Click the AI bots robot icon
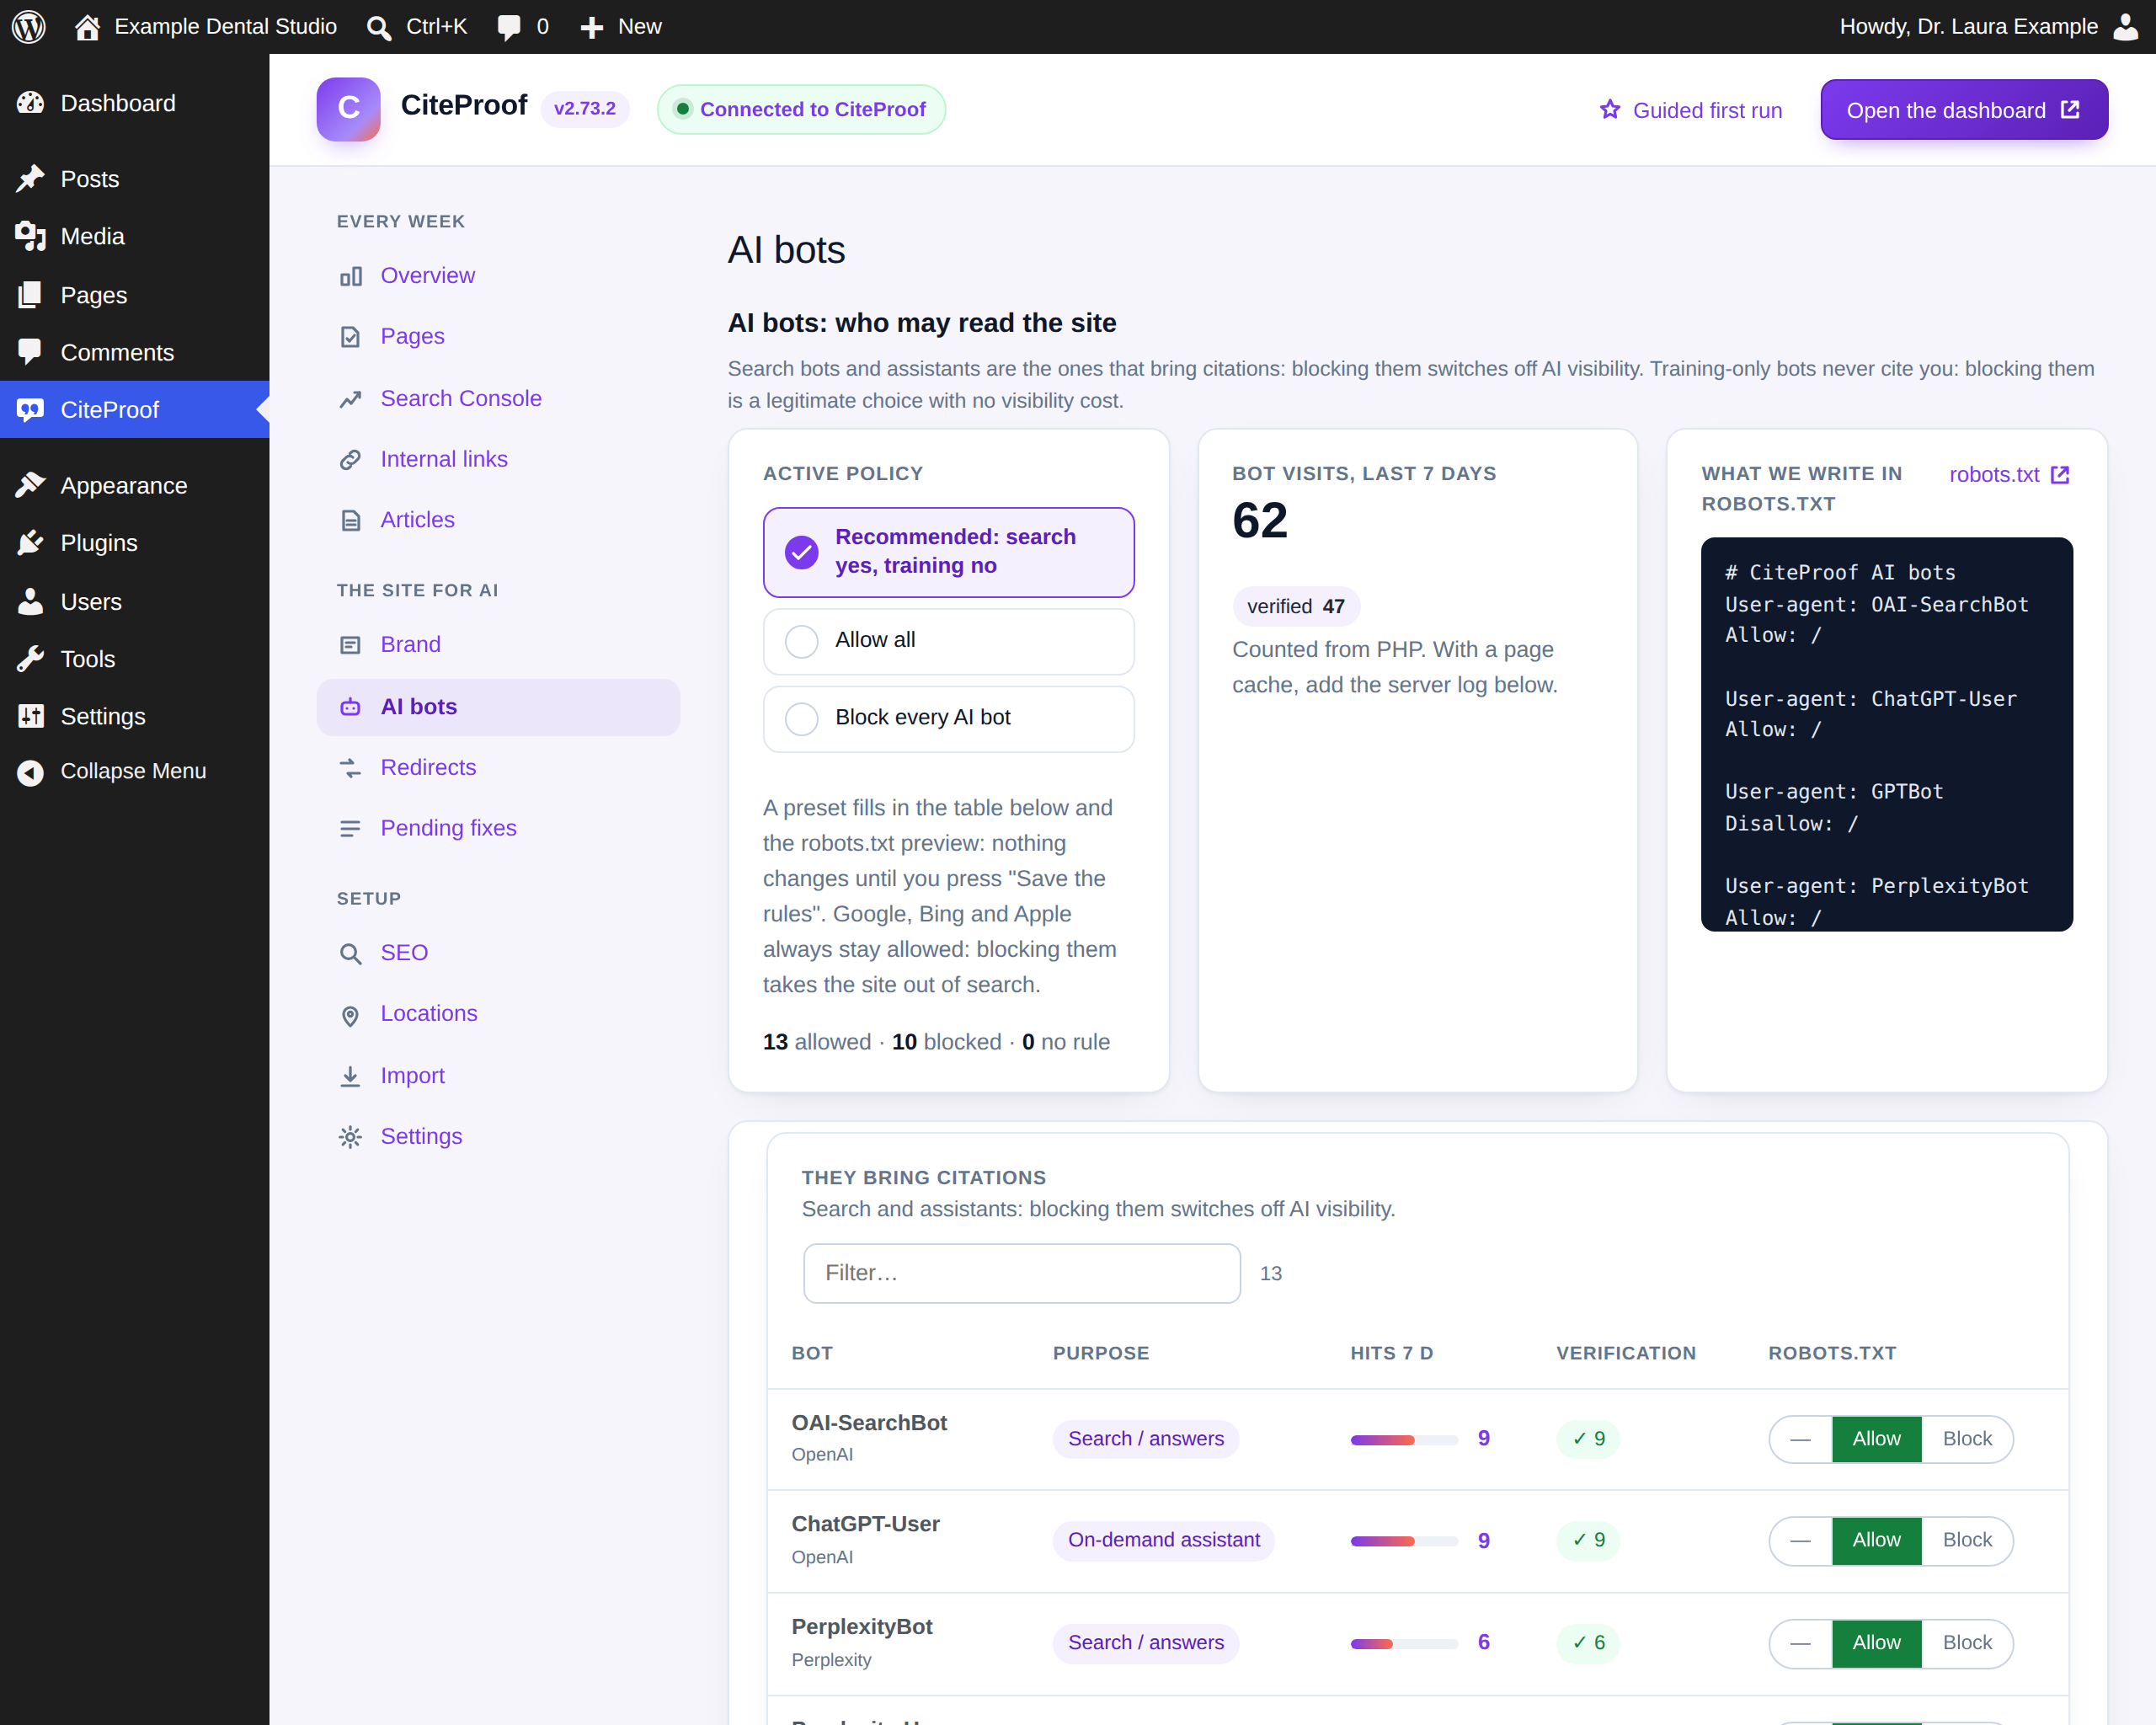 tap(350, 707)
